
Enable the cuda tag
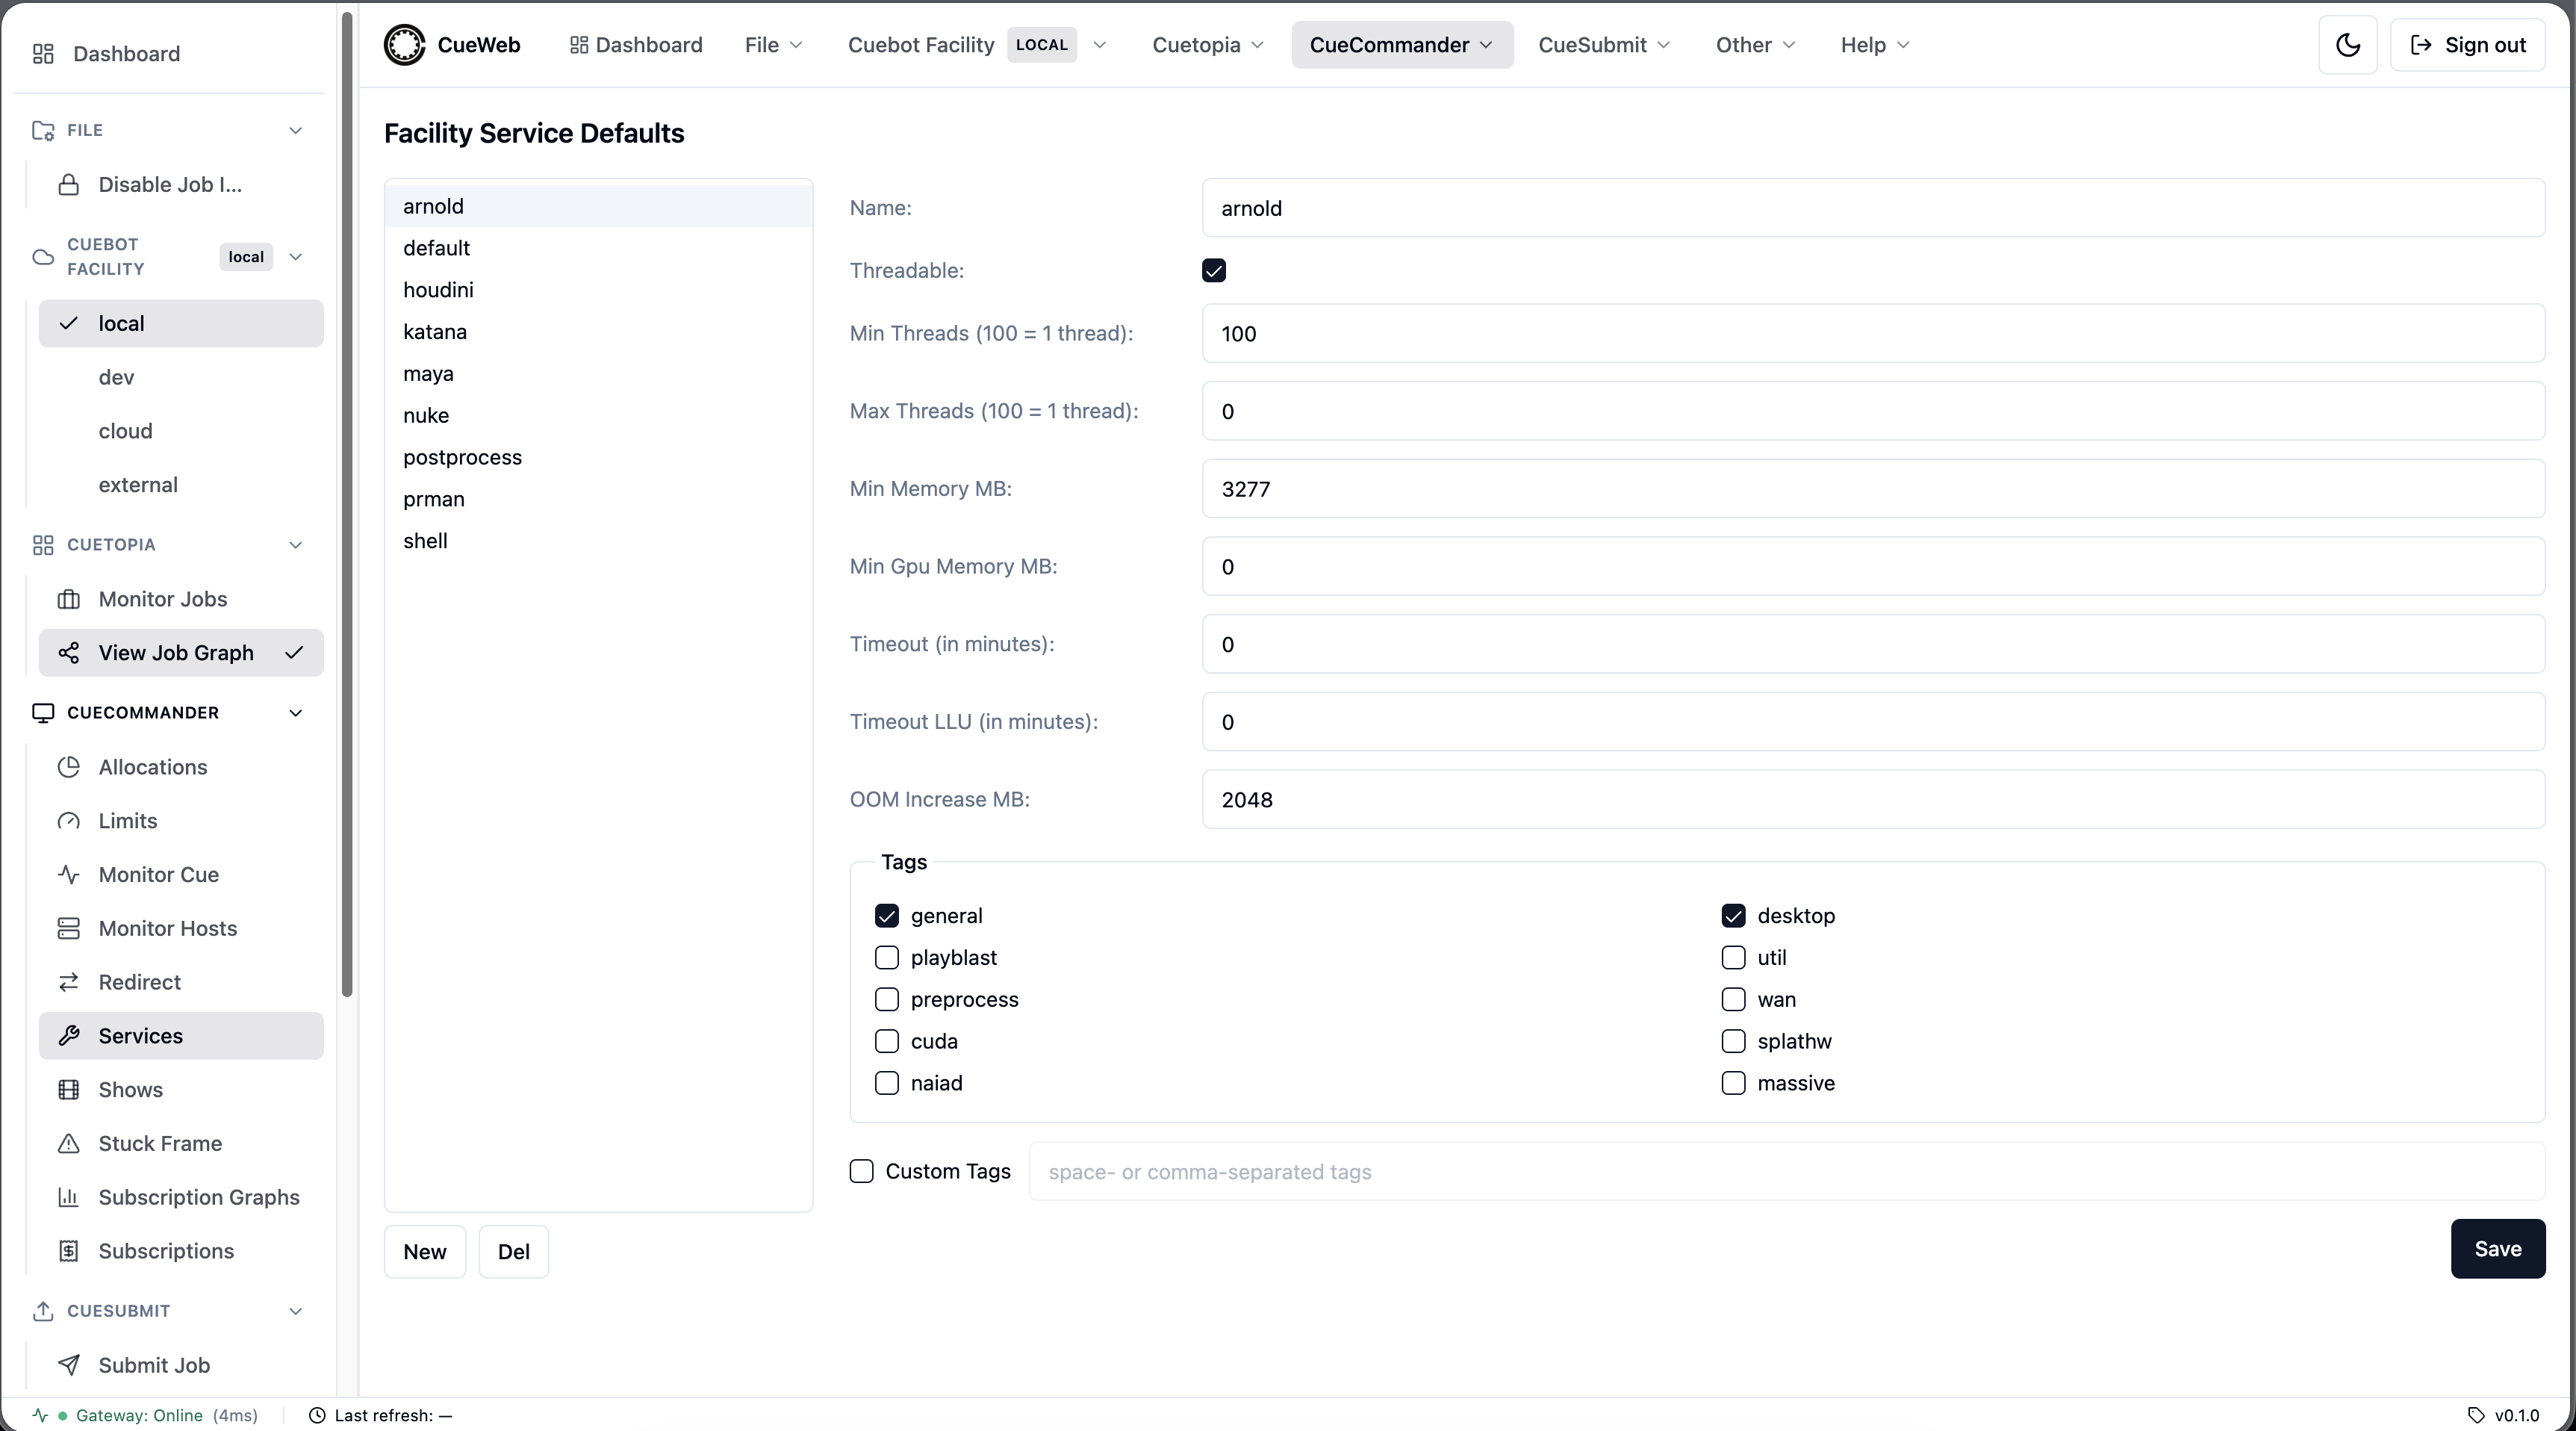pyautogui.click(x=887, y=1042)
